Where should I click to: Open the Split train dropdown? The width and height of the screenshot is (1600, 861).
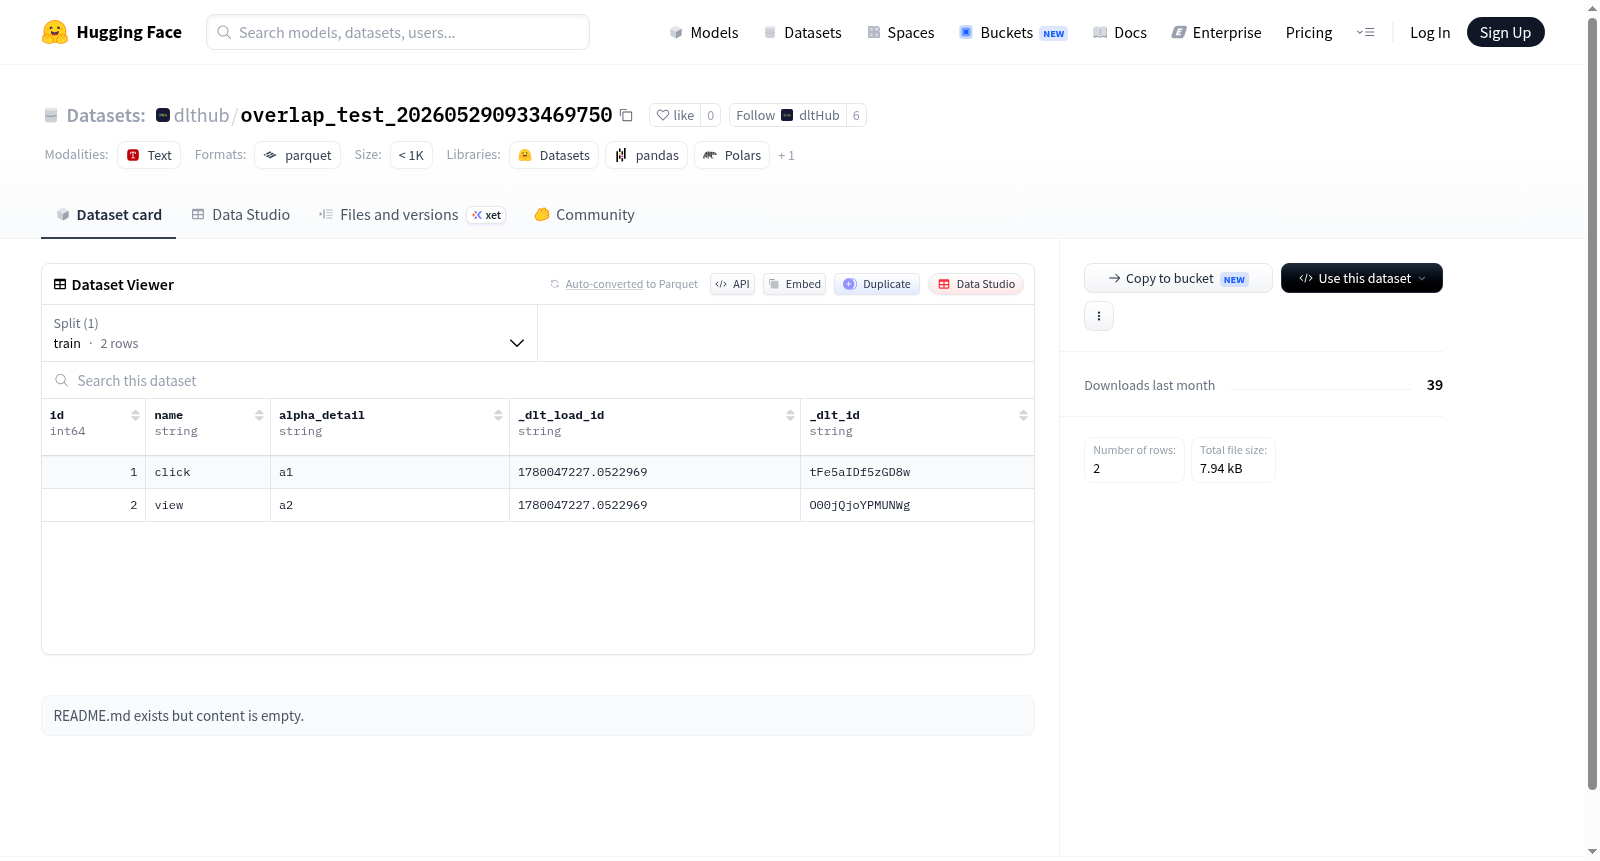click(289, 333)
